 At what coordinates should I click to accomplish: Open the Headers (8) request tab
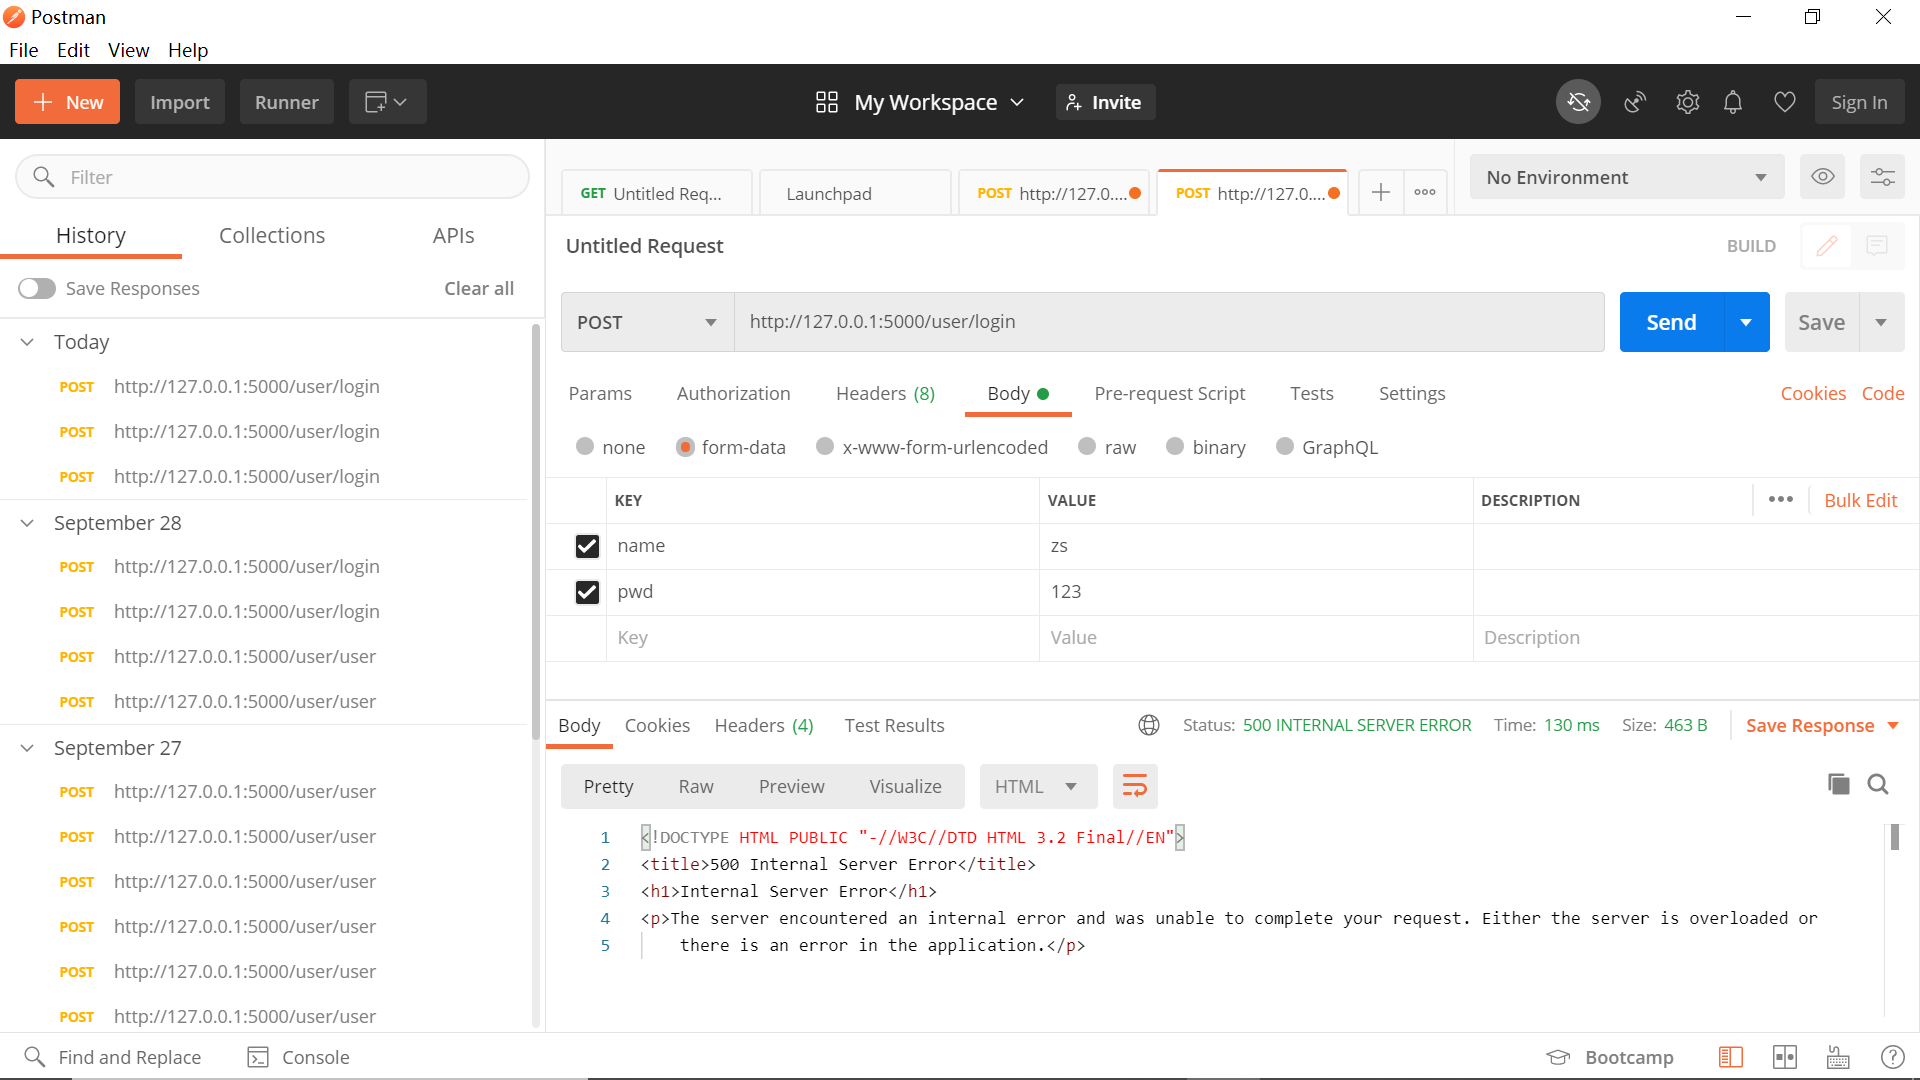pos(886,393)
